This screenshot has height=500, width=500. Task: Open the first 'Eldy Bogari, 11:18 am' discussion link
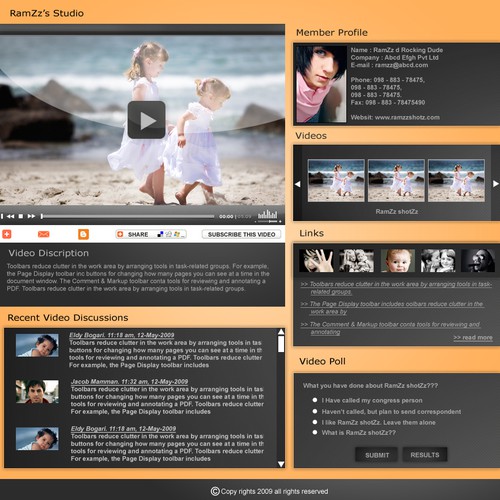pyautogui.click(x=122, y=335)
